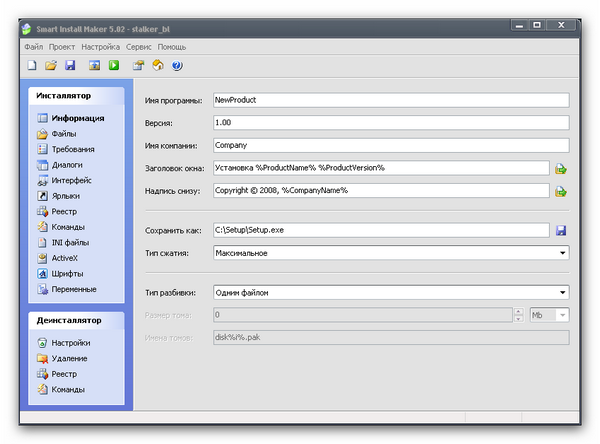600x444 pixels.
Task: Click the insert variable icon beside Заголовок окна
Action: point(561,168)
